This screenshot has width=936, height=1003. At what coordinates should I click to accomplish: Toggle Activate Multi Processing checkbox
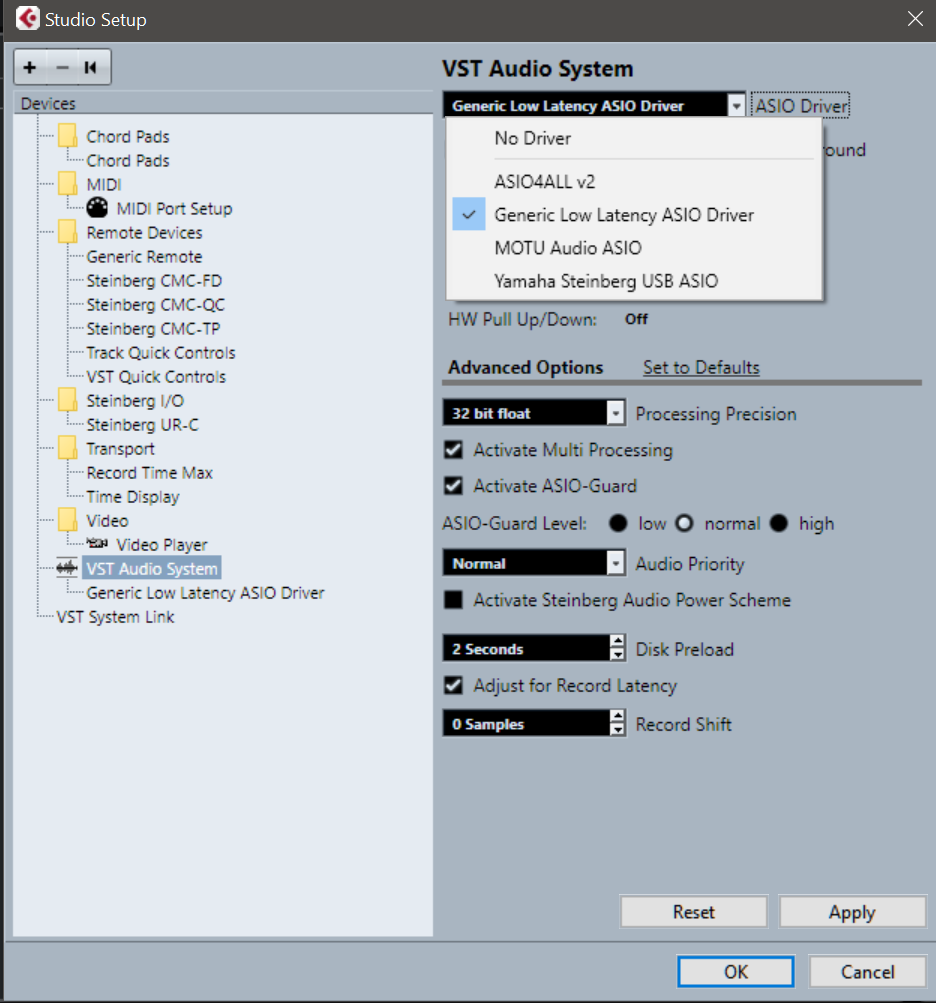point(454,450)
